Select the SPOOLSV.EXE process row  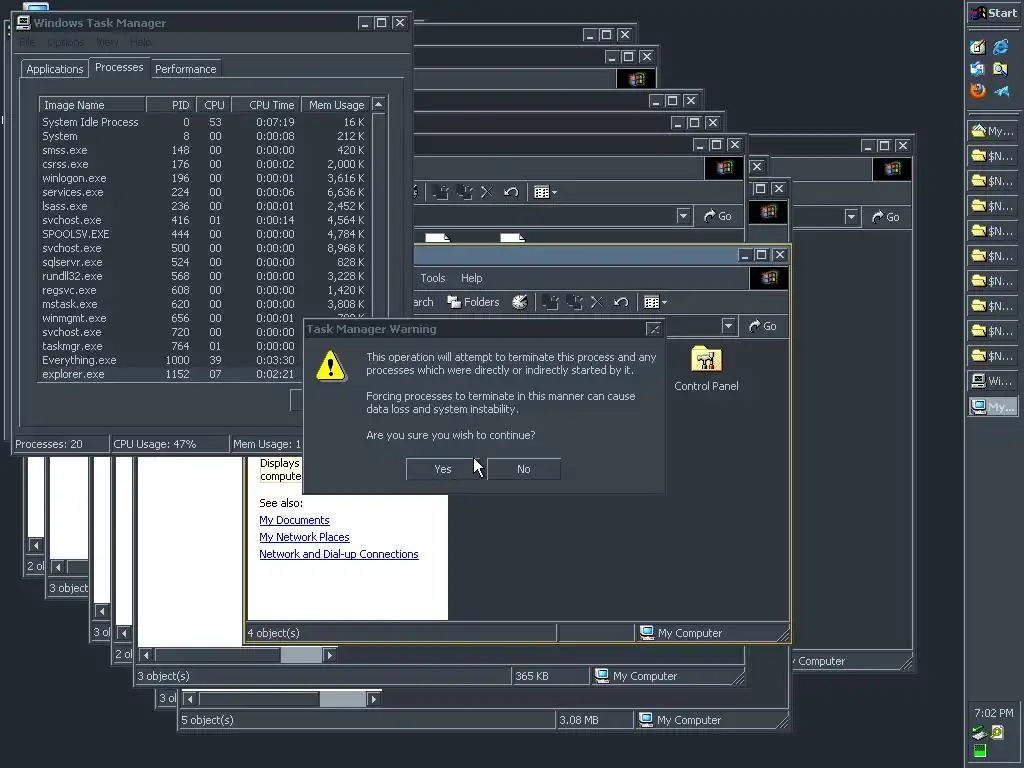coord(204,234)
